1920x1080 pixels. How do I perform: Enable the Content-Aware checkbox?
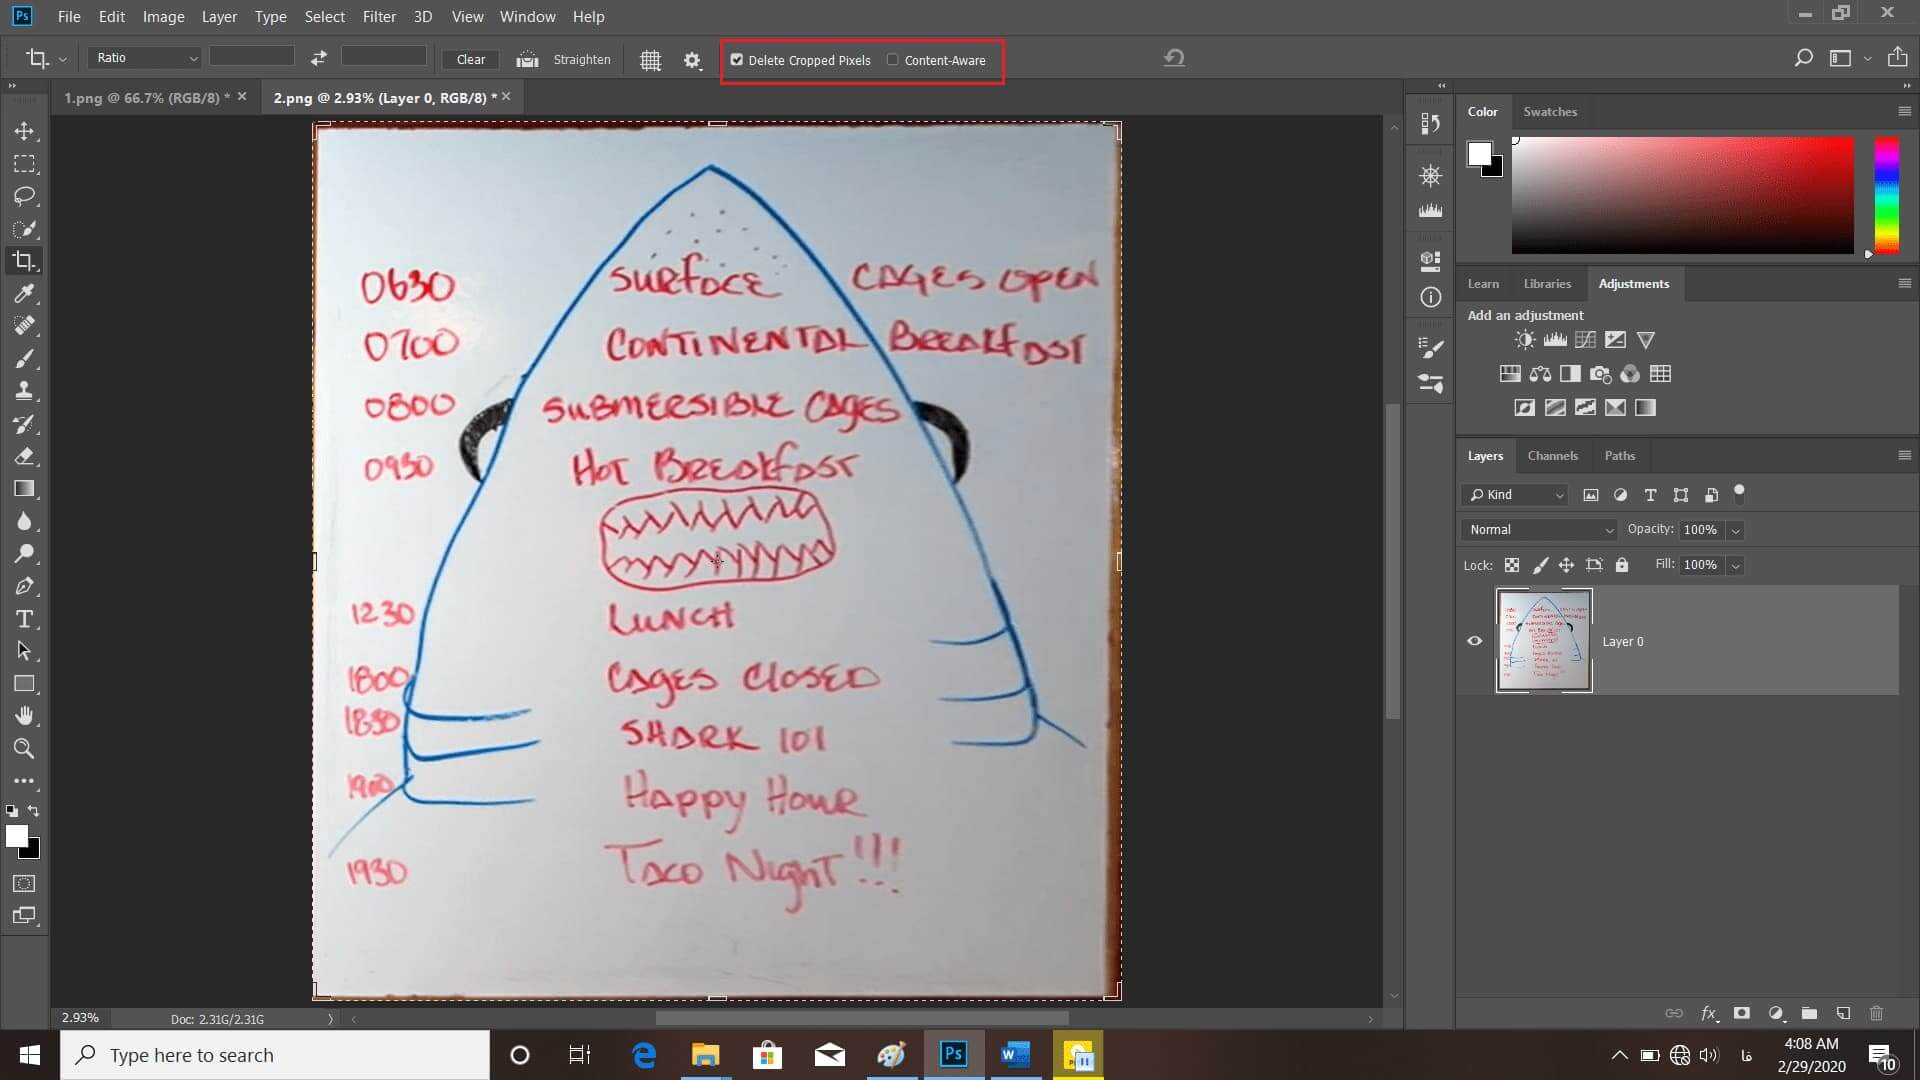pos(893,60)
